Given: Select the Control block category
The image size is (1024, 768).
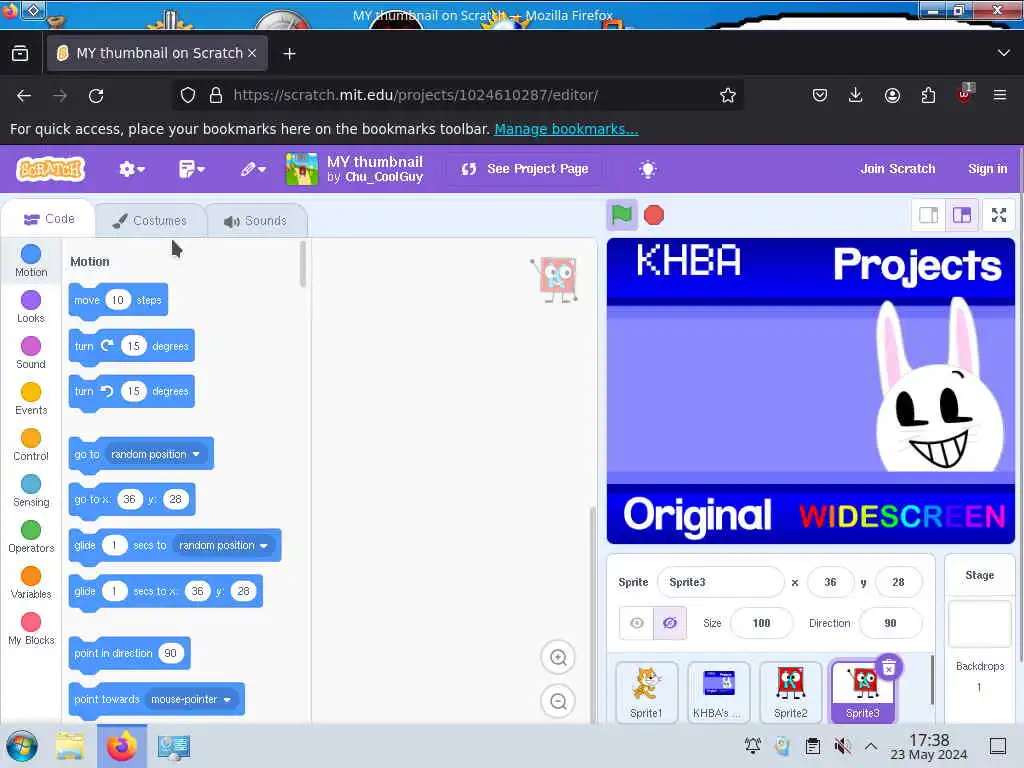Looking at the screenshot, I should pyautogui.click(x=31, y=445).
